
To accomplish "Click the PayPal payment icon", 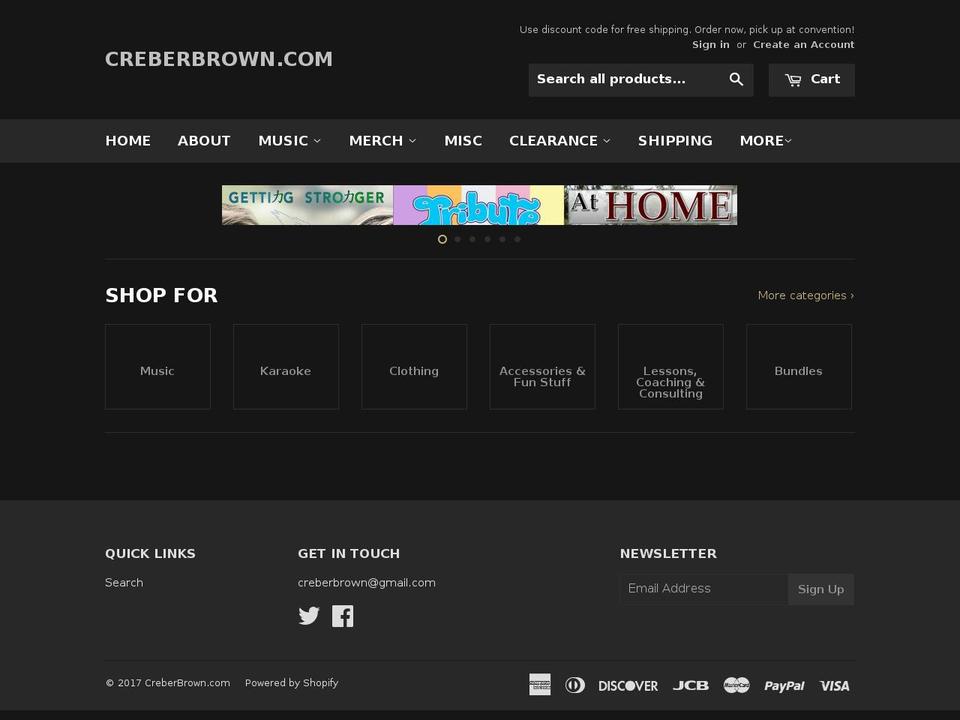I will coord(784,686).
